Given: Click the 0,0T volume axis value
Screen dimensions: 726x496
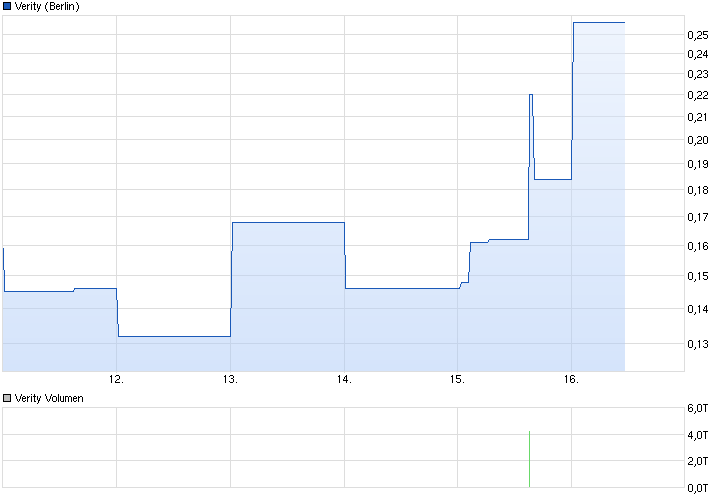Looking at the screenshot, I should pyautogui.click(x=698, y=488).
